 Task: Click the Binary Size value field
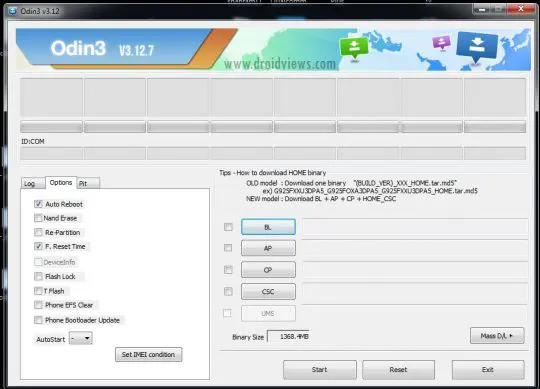point(288,336)
